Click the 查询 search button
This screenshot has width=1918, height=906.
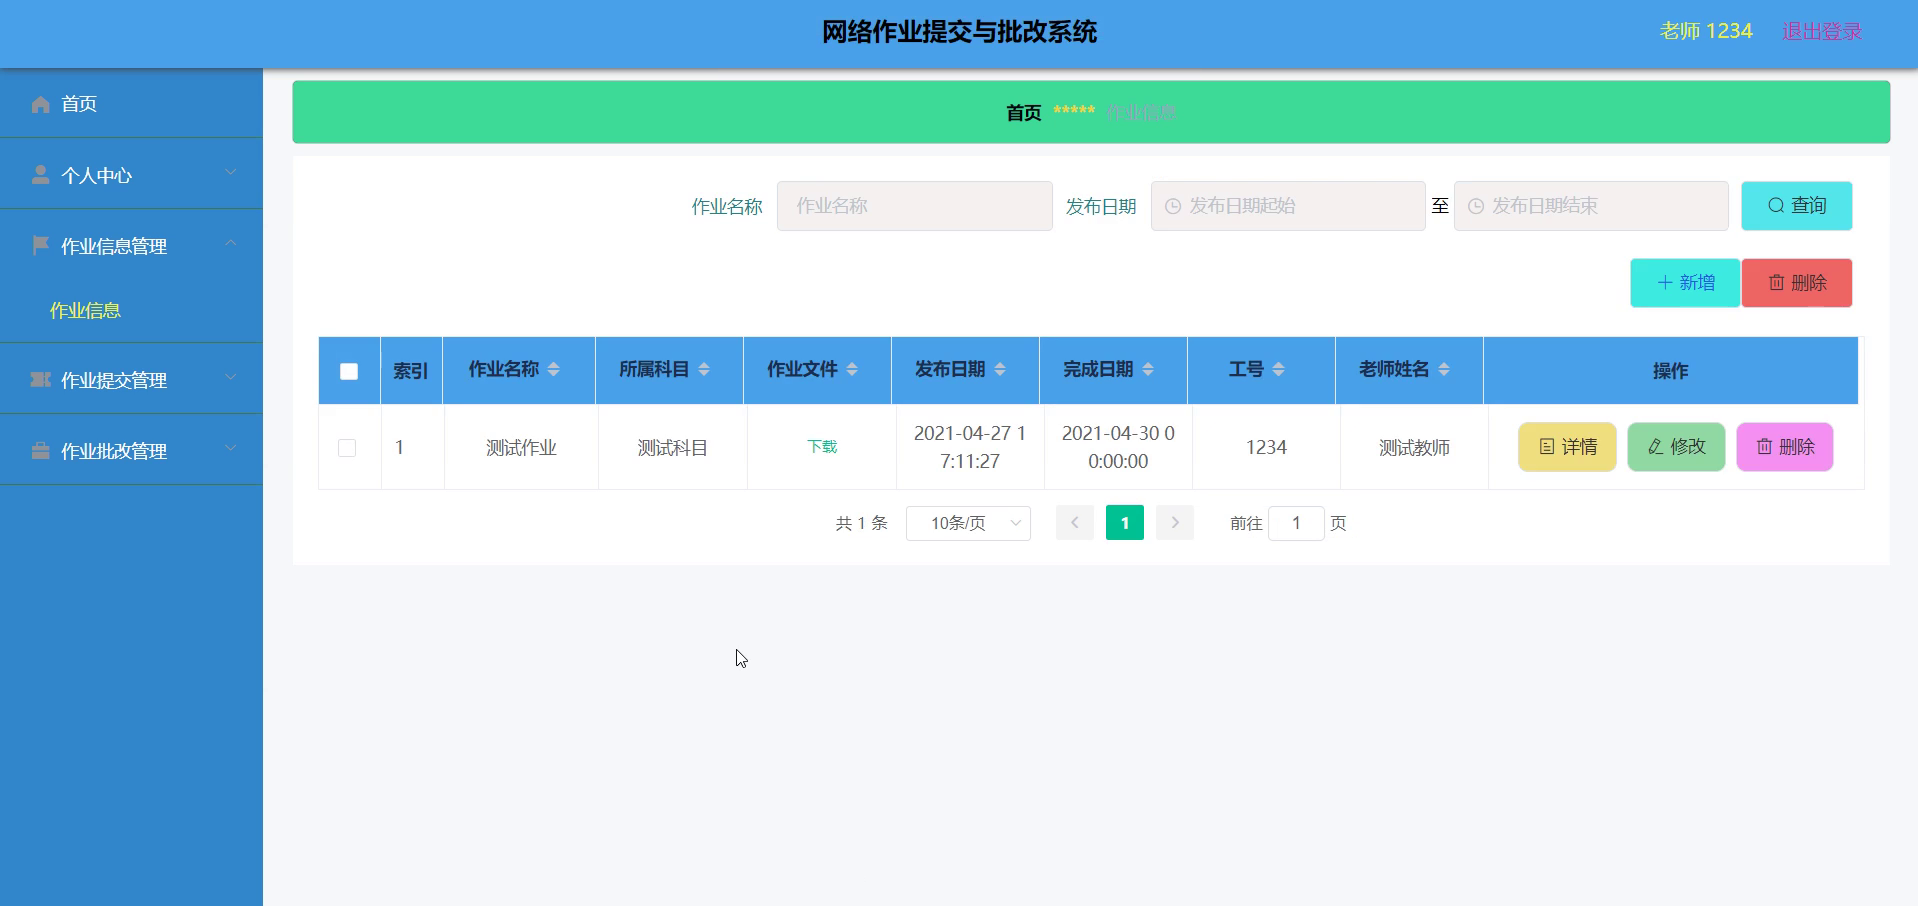1797,206
